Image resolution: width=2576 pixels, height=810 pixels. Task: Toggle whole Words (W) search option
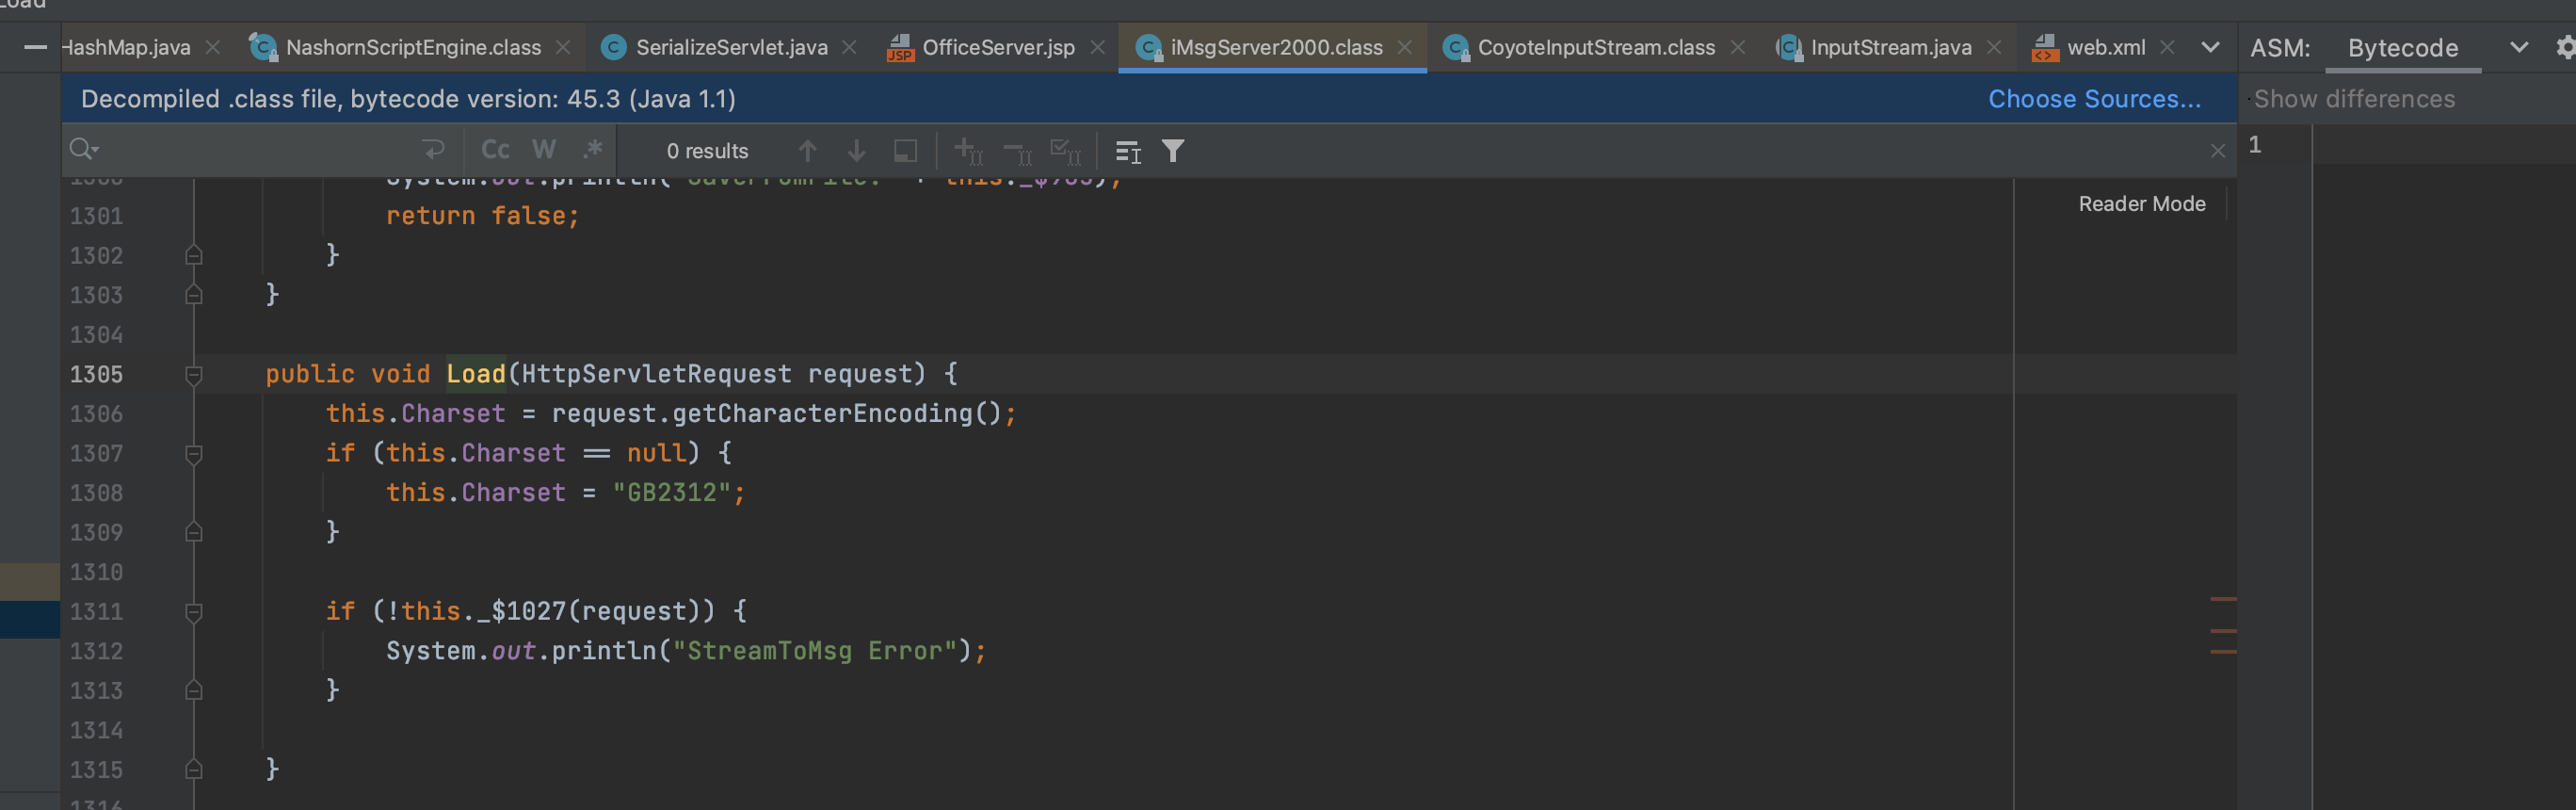[x=543, y=150]
